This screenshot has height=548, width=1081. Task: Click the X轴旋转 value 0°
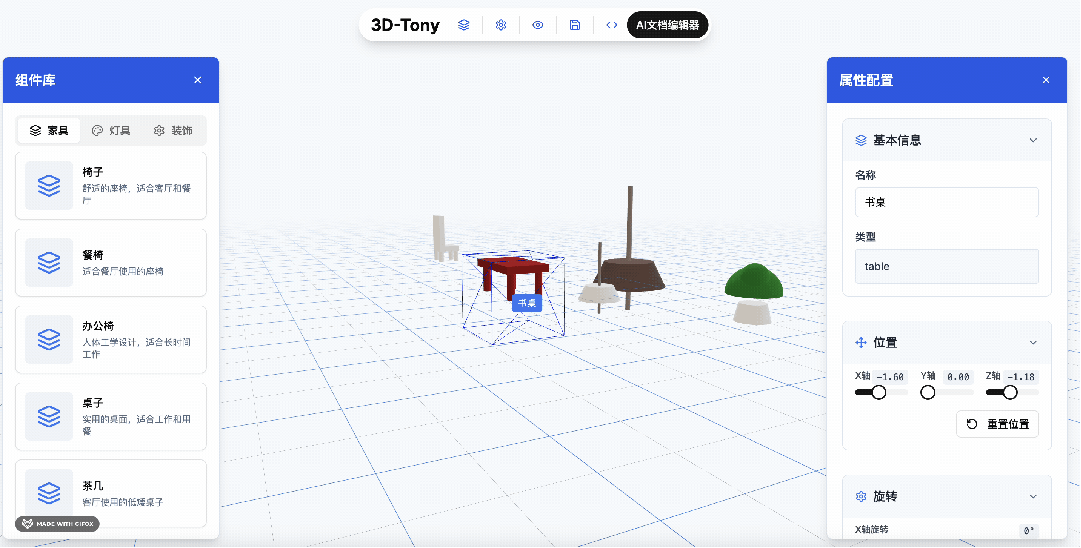point(1029,531)
